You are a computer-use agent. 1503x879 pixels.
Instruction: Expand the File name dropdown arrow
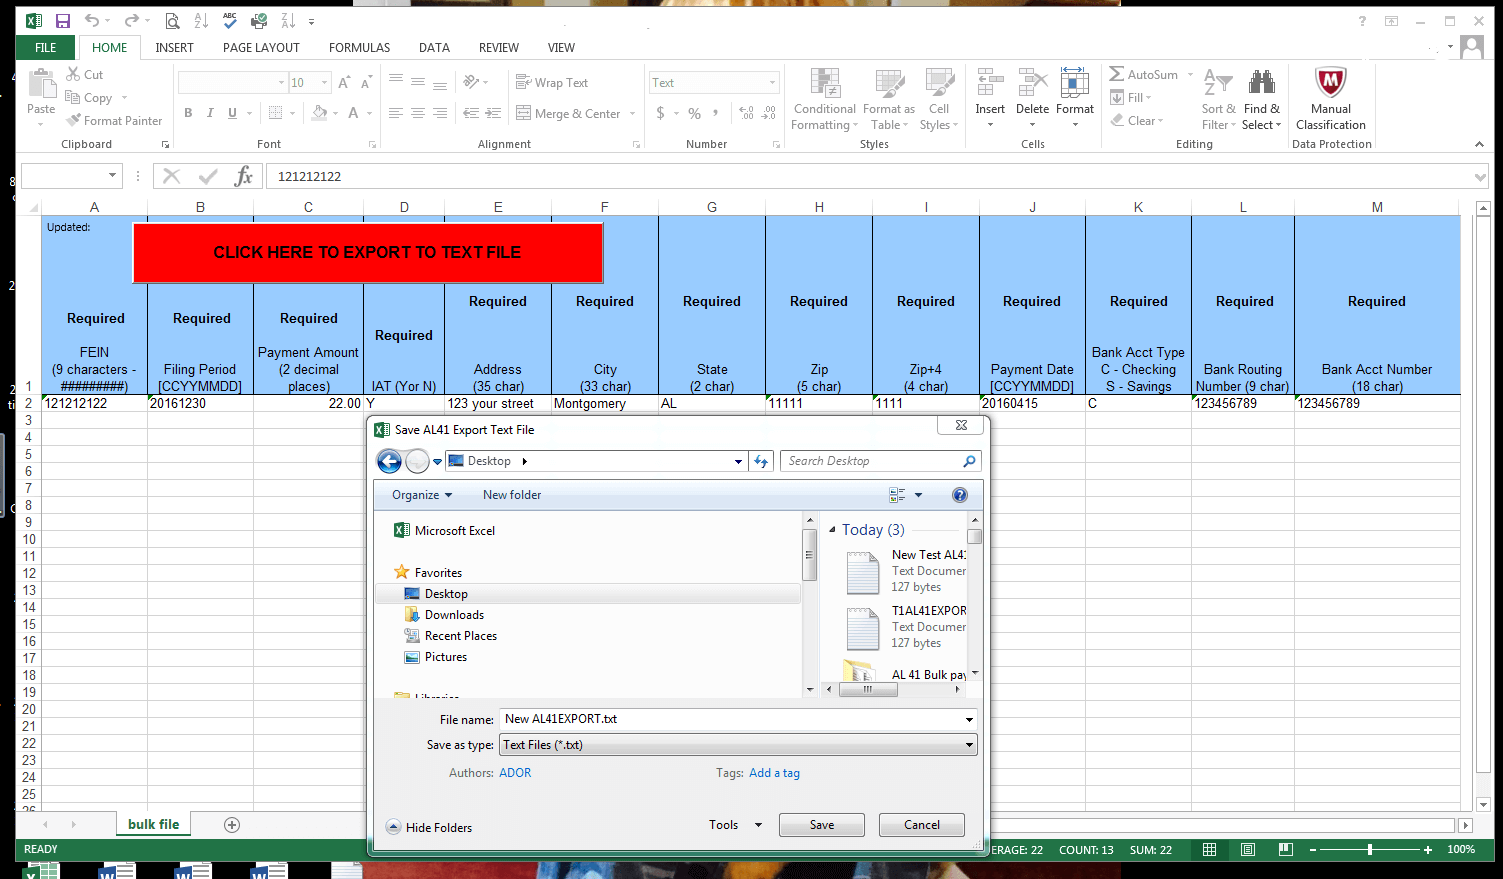[x=969, y=719]
